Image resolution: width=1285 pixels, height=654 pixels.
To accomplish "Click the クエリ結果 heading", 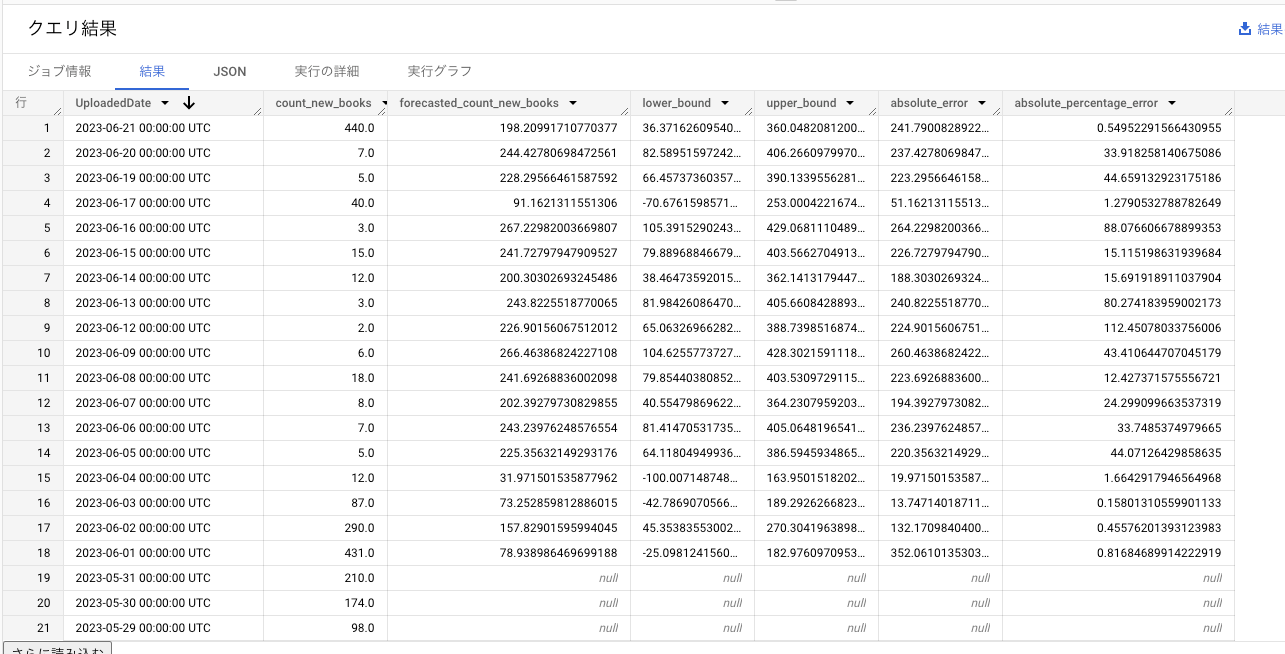I will point(72,28).
